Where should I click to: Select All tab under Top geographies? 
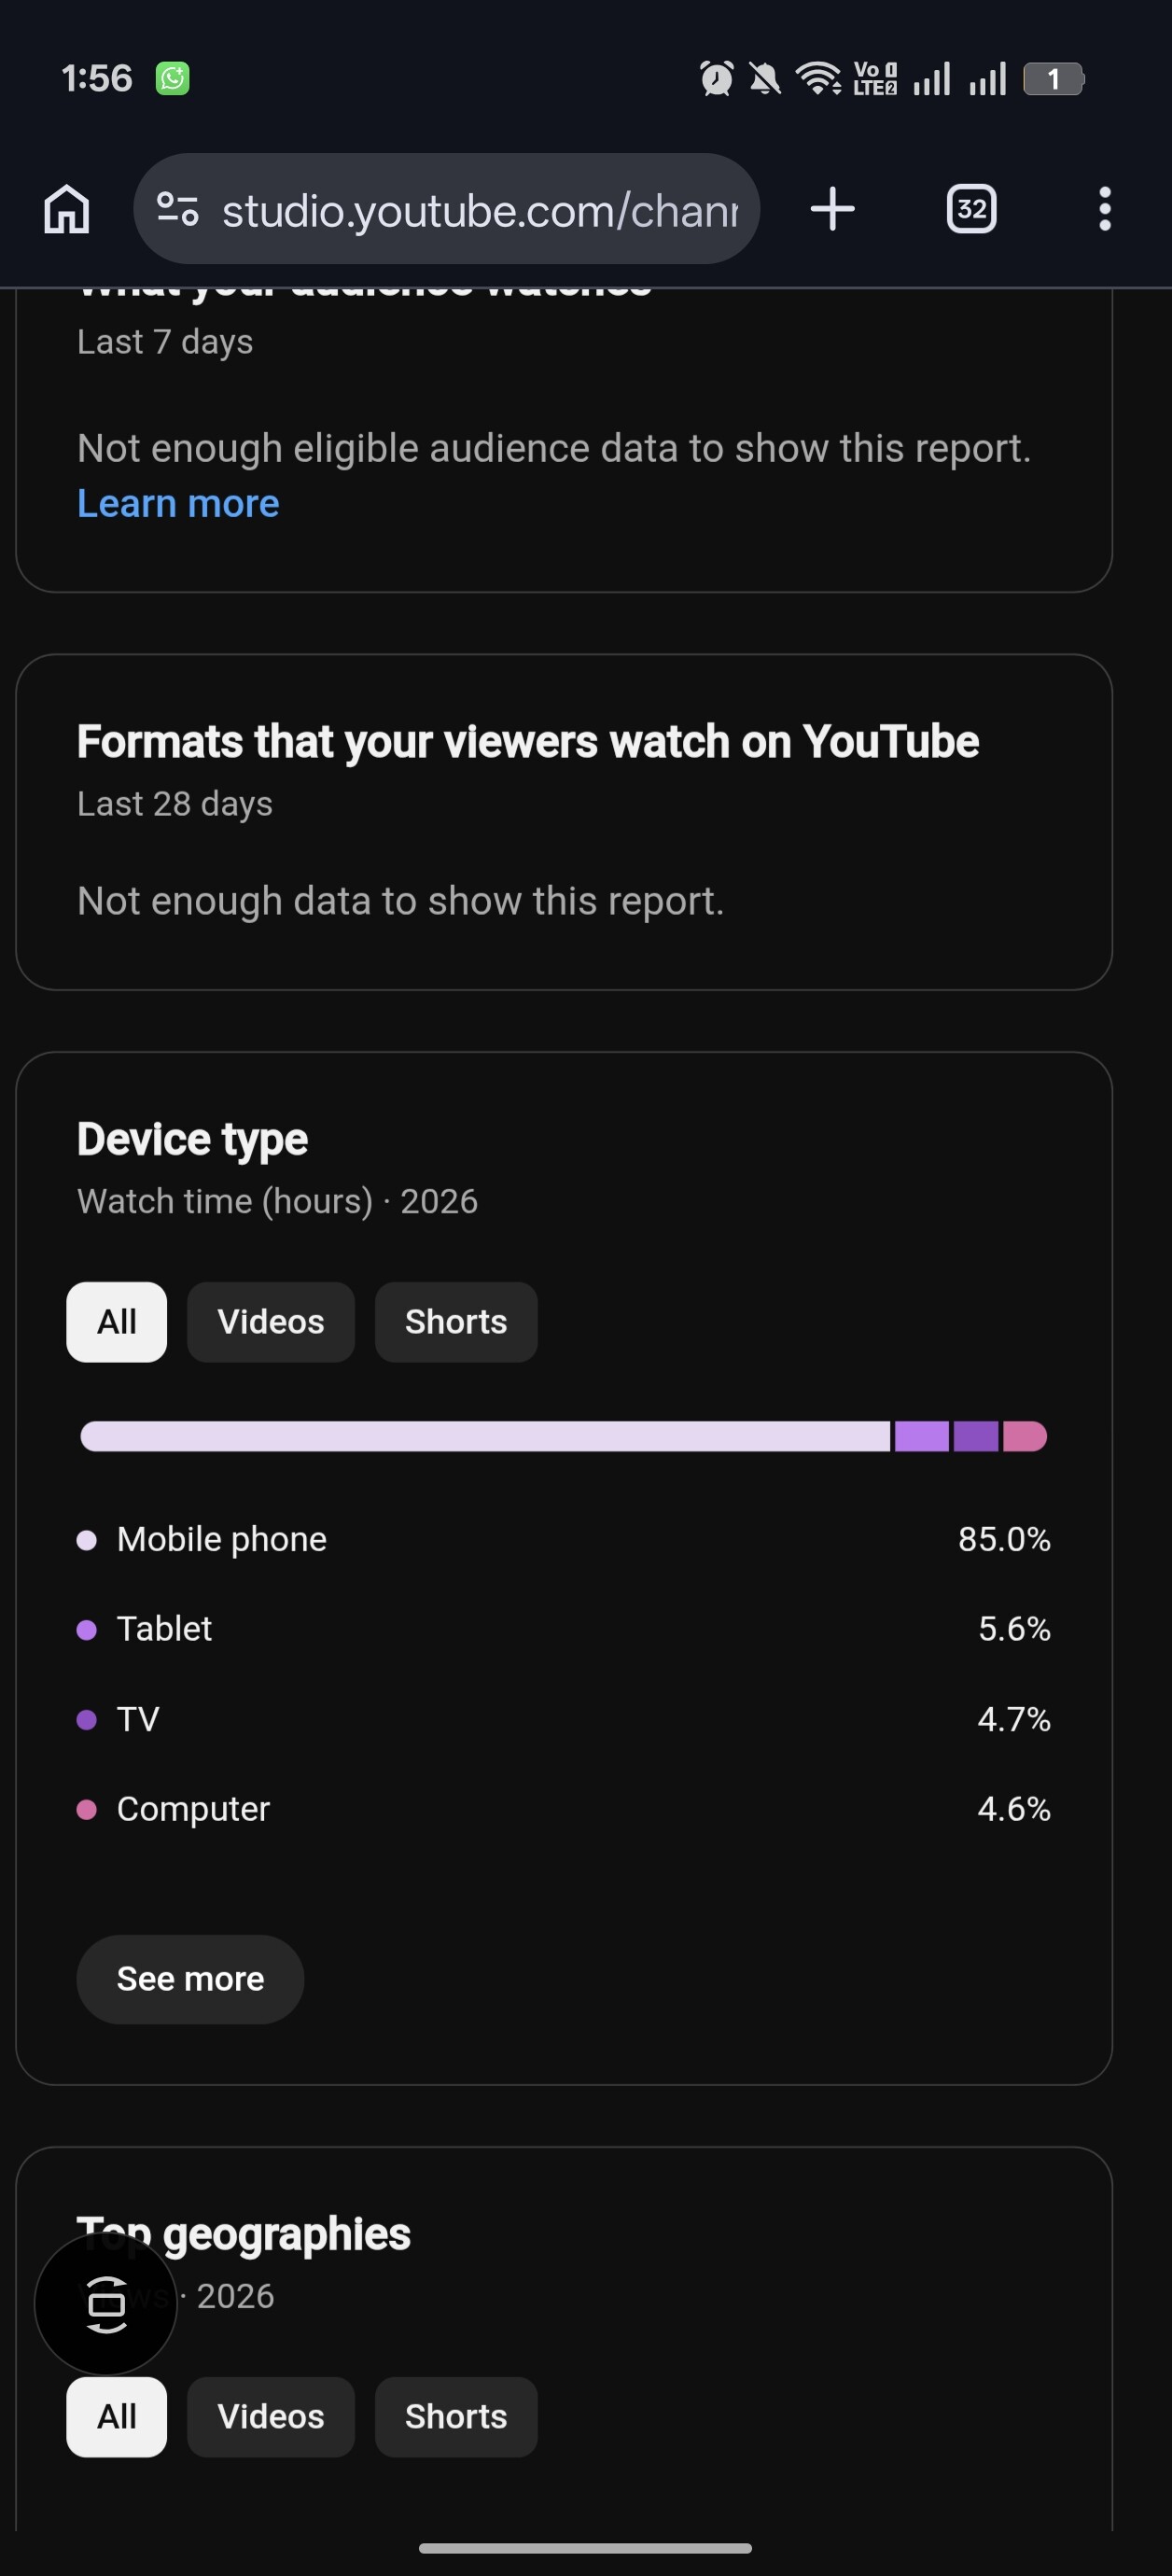click(117, 2417)
